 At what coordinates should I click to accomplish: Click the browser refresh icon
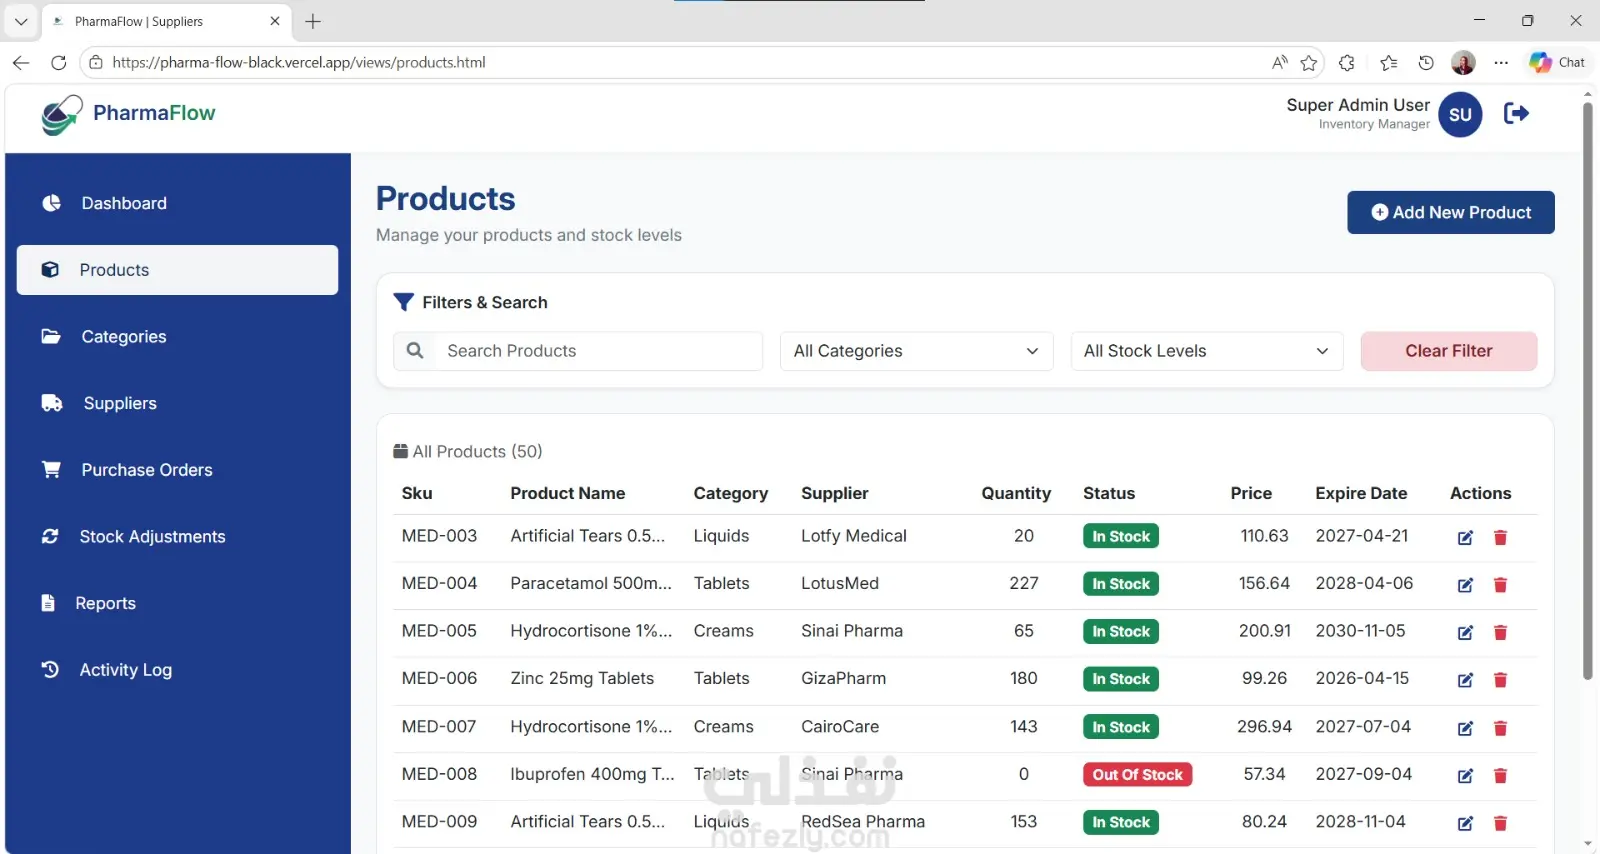point(59,62)
